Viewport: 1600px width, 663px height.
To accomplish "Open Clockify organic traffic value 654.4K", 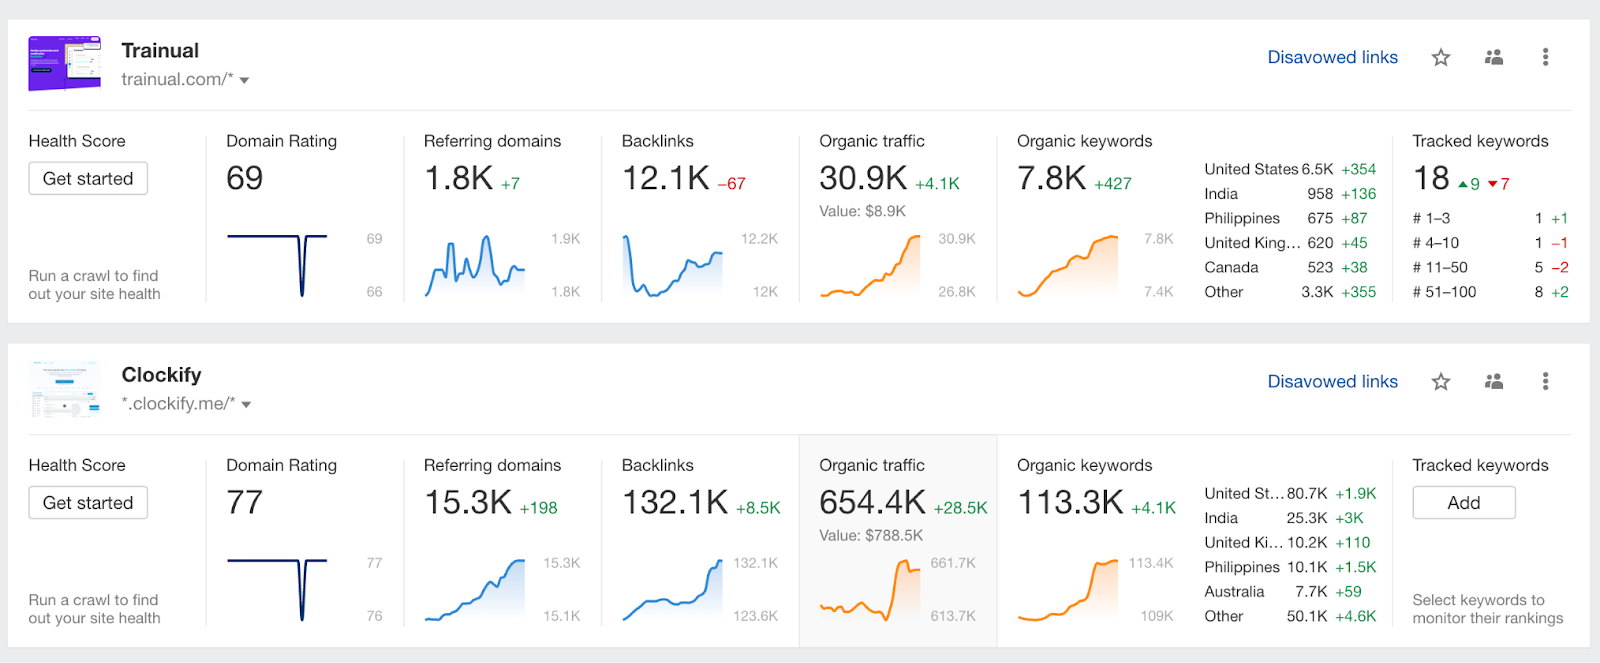I will tap(872, 501).
